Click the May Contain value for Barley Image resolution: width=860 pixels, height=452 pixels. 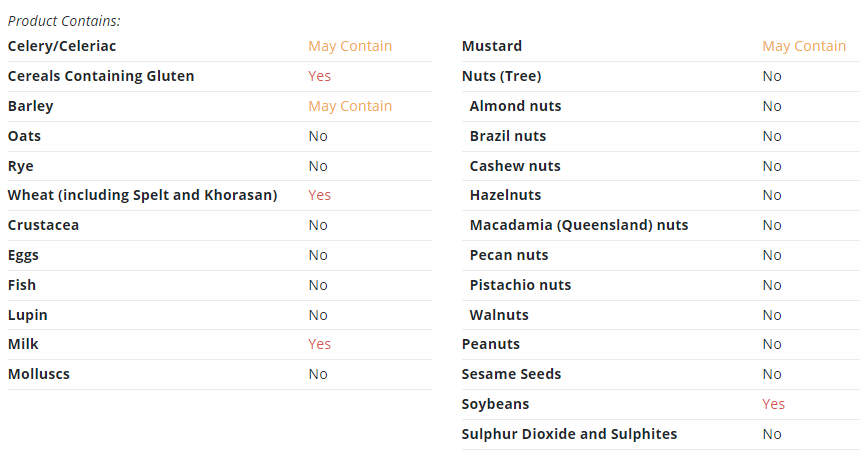tap(350, 106)
